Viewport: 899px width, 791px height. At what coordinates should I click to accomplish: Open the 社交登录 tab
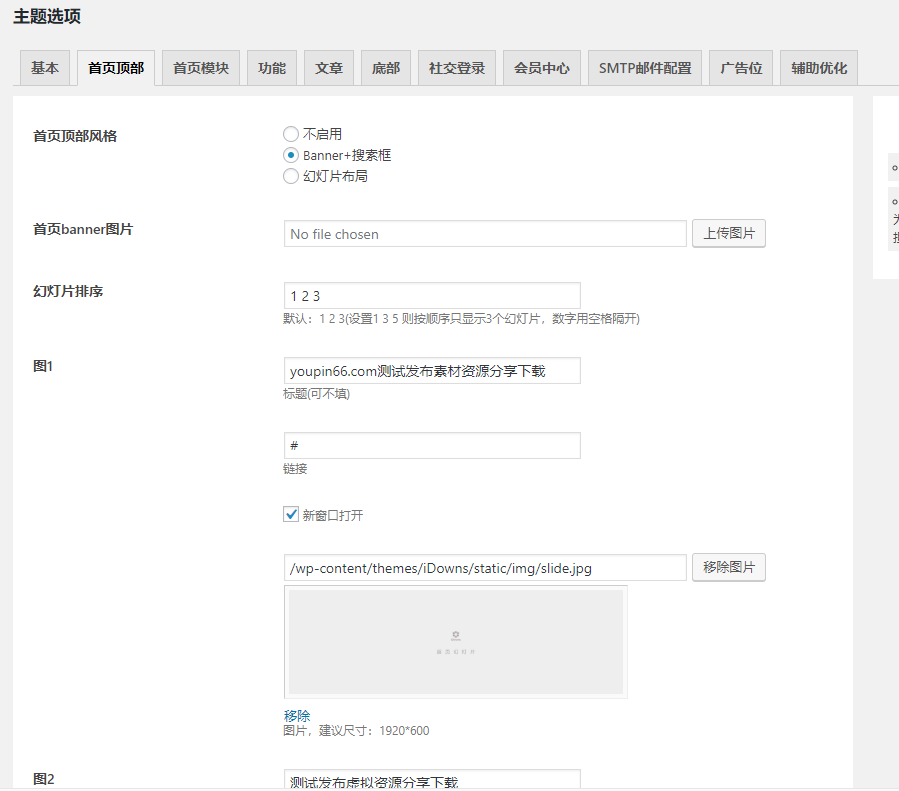point(456,67)
